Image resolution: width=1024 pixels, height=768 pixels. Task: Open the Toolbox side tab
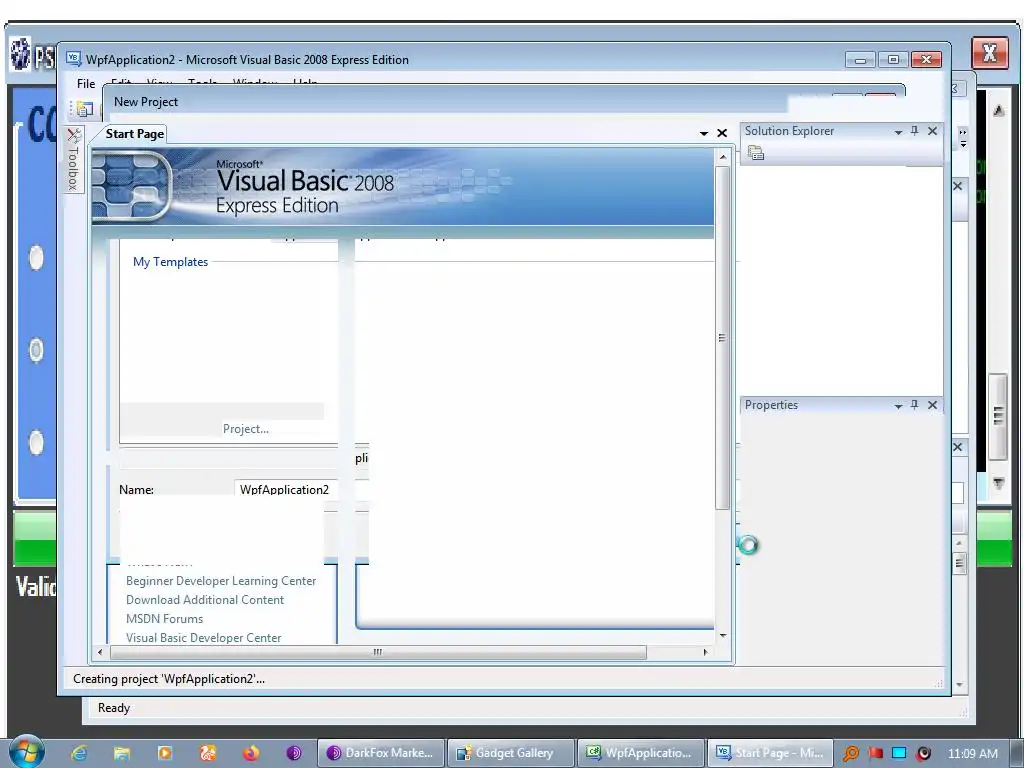74,159
